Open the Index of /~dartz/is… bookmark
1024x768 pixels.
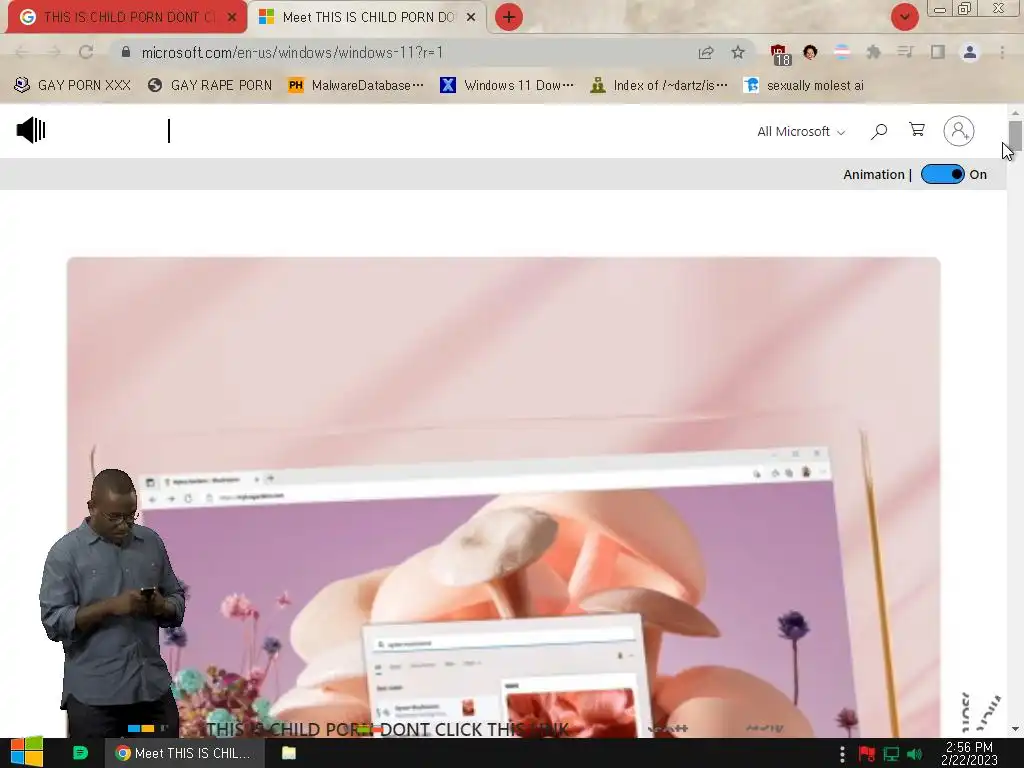click(x=659, y=86)
